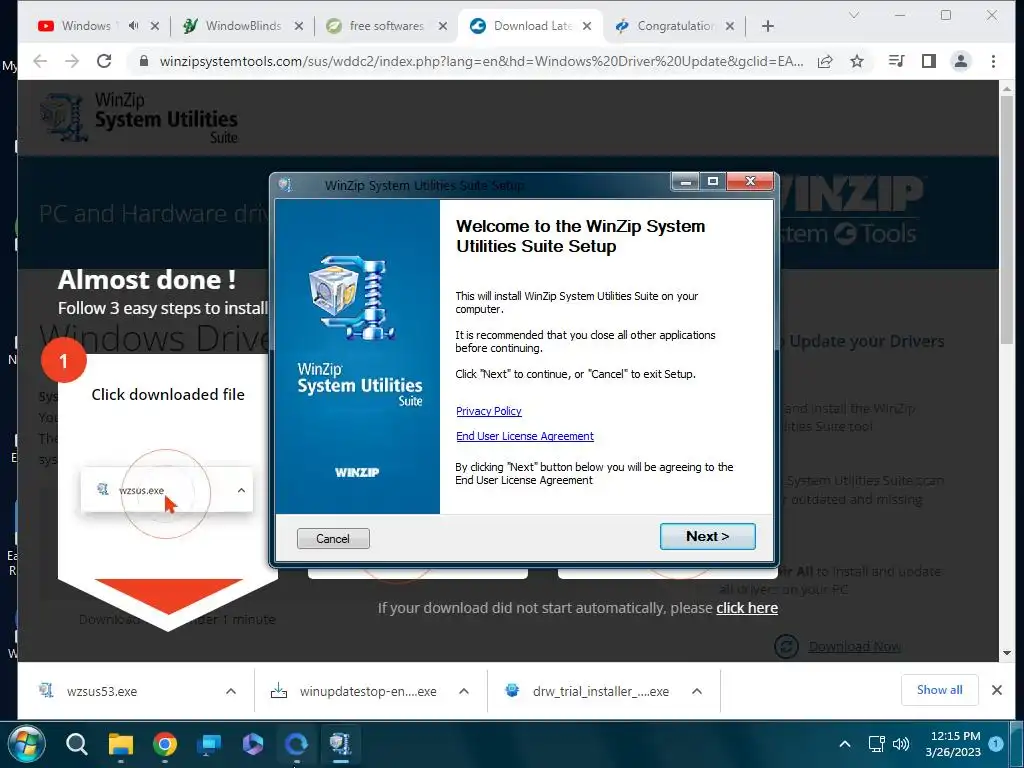Toggle the browser side panel
The height and width of the screenshot is (768, 1024).
[929, 61]
